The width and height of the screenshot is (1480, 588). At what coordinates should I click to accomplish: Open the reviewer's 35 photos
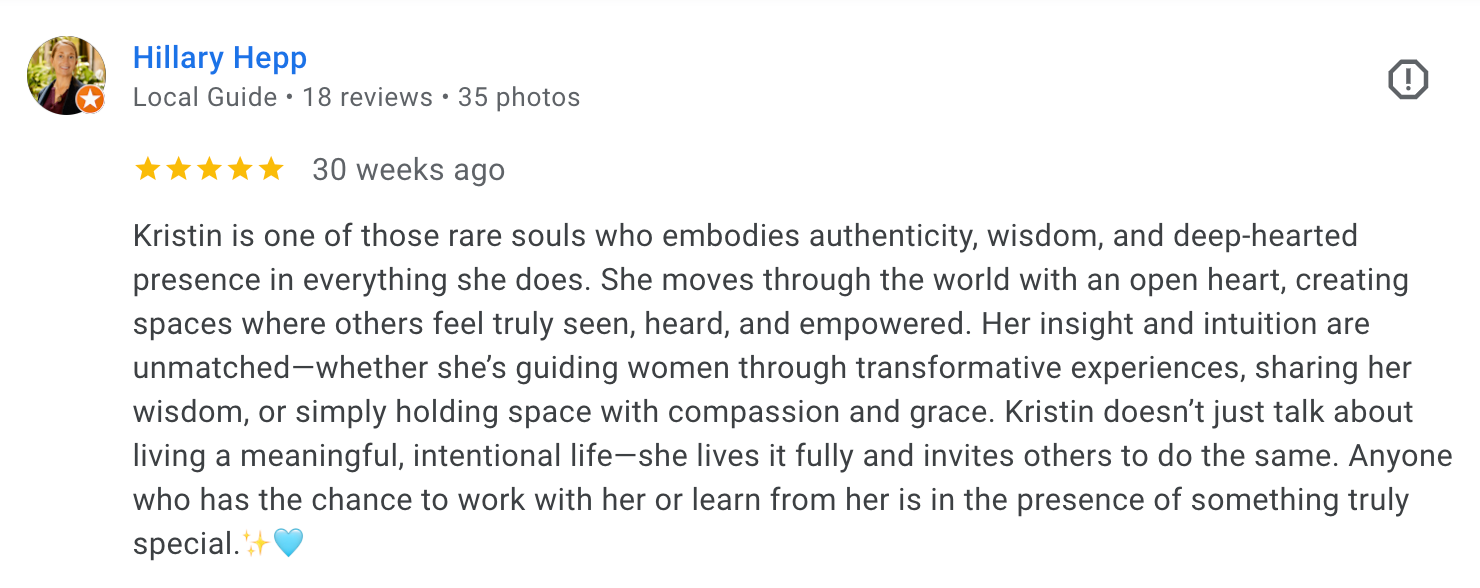point(519,97)
